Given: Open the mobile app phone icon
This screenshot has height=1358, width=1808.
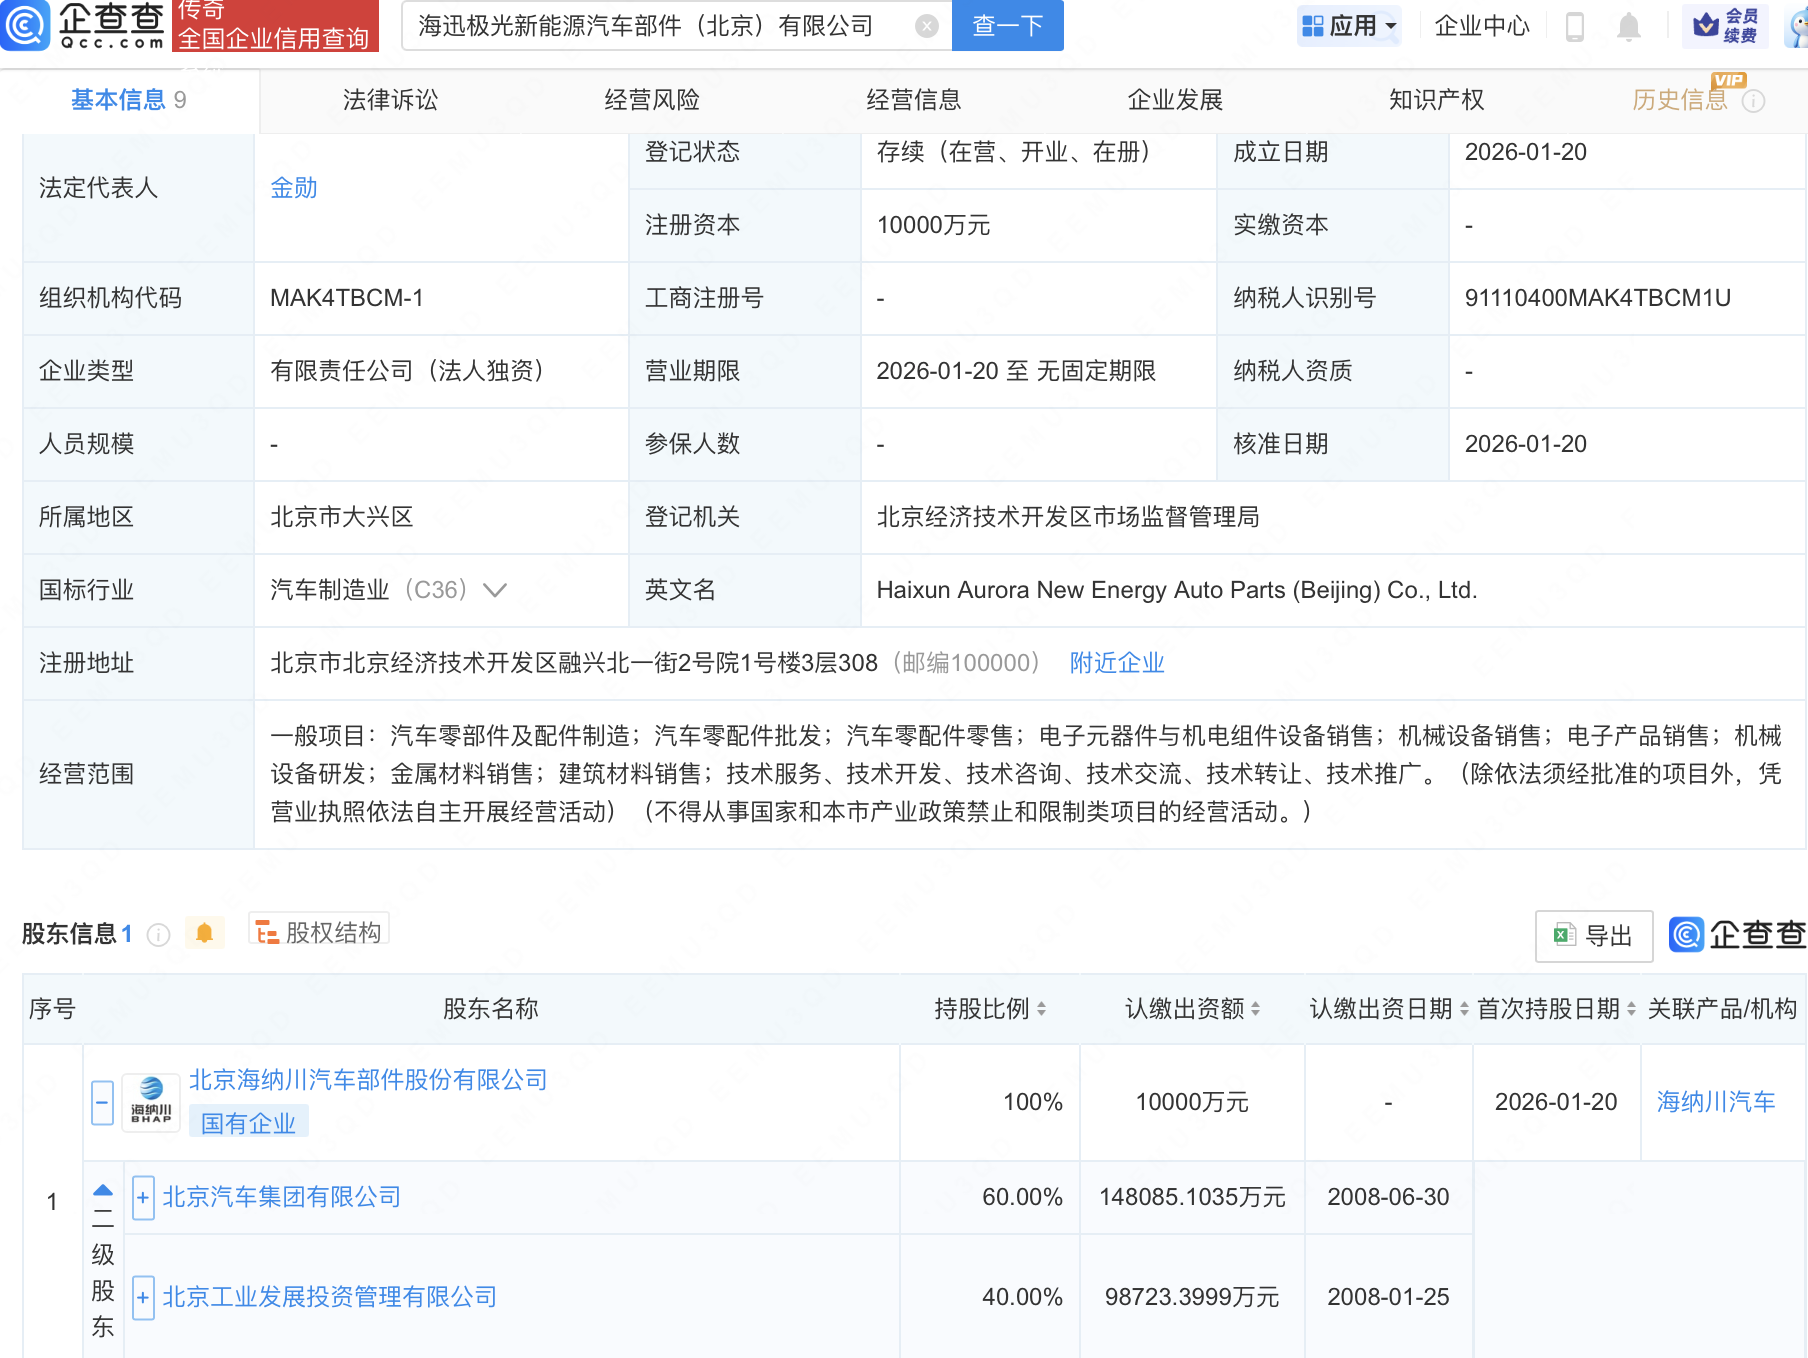Looking at the screenshot, I should [x=1574, y=26].
